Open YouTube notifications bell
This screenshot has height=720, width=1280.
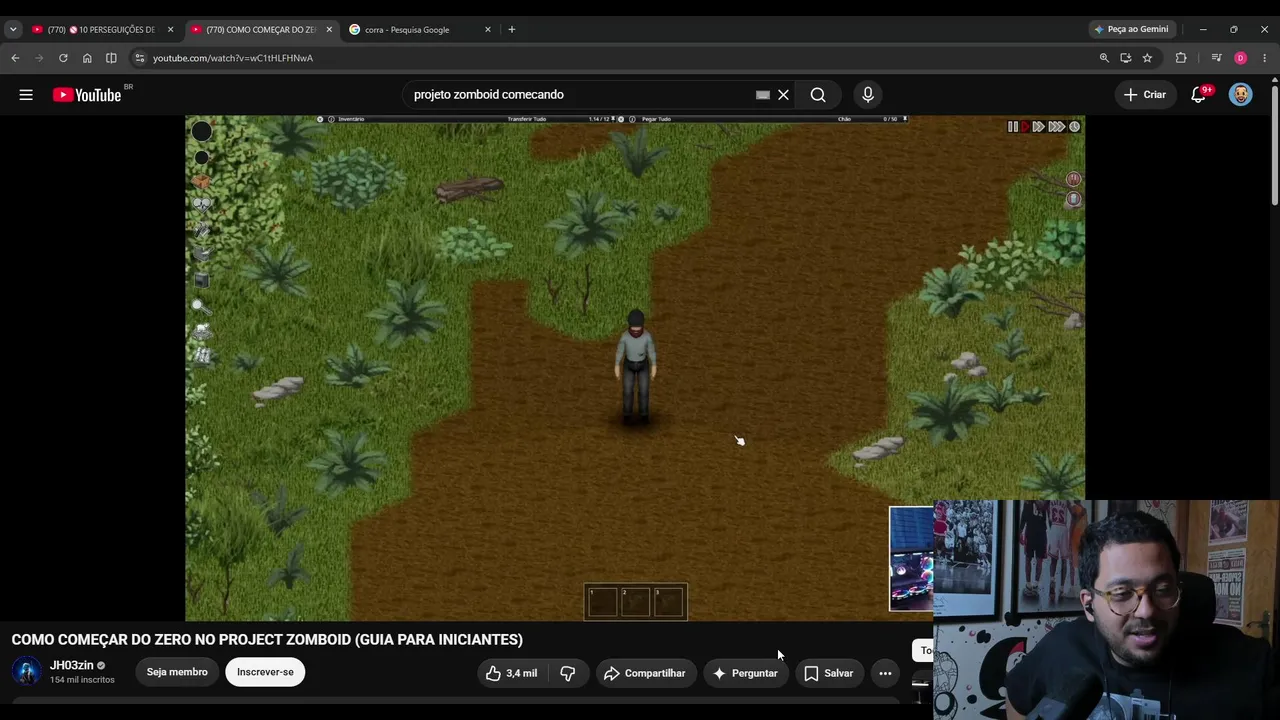[x=1199, y=95]
